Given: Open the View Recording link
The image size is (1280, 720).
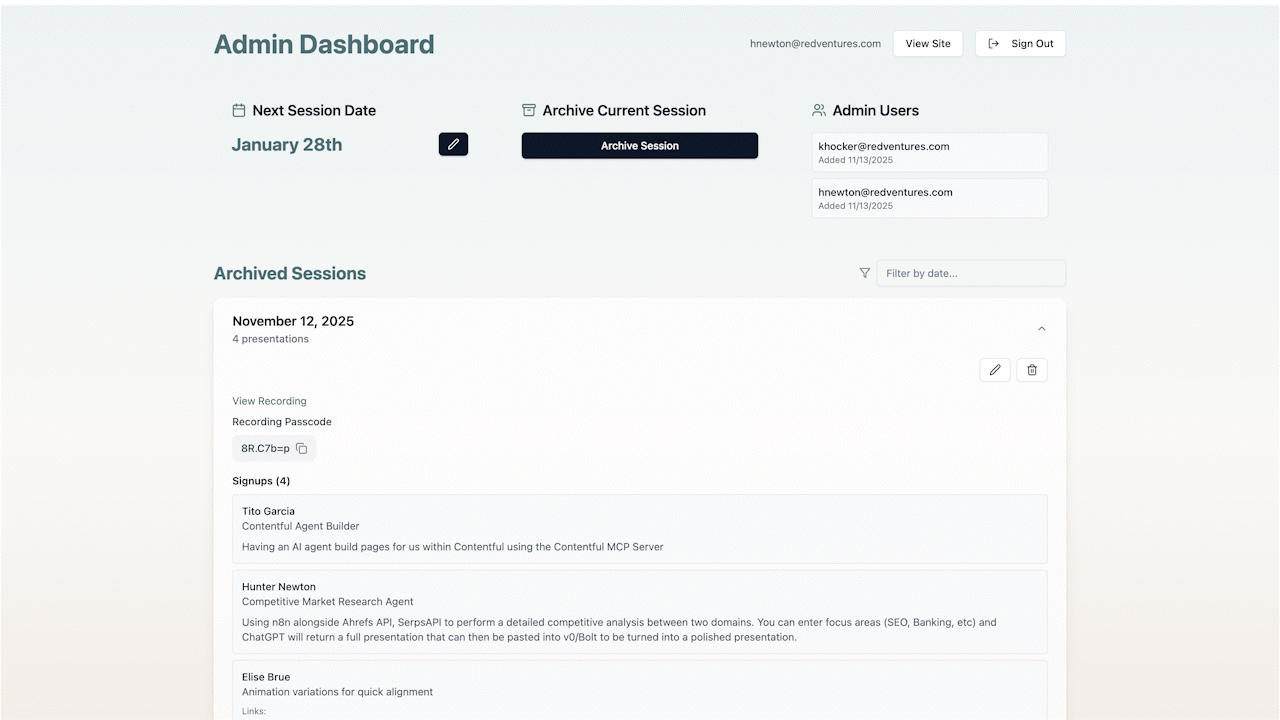Looking at the screenshot, I should click(x=269, y=401).
